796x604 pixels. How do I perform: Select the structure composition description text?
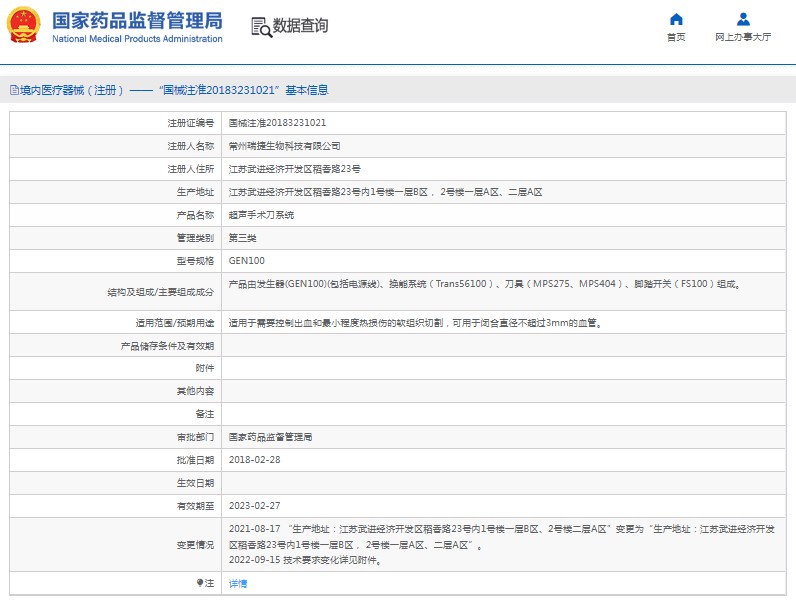coord(485,284)
